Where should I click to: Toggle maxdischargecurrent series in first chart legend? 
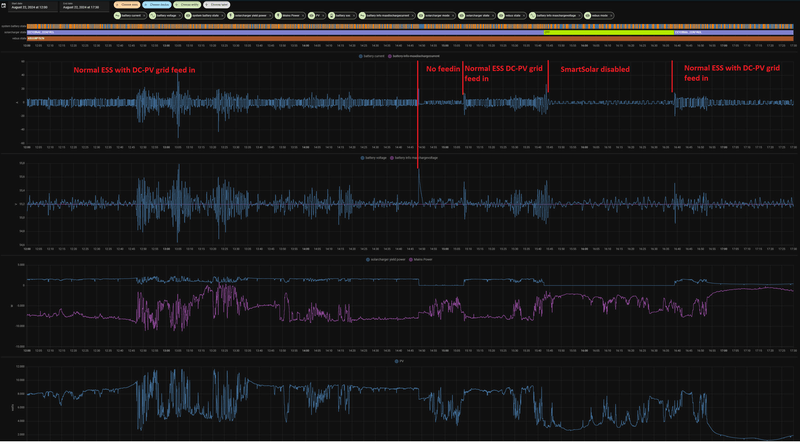pyautogui.click(x=414, y=56)
